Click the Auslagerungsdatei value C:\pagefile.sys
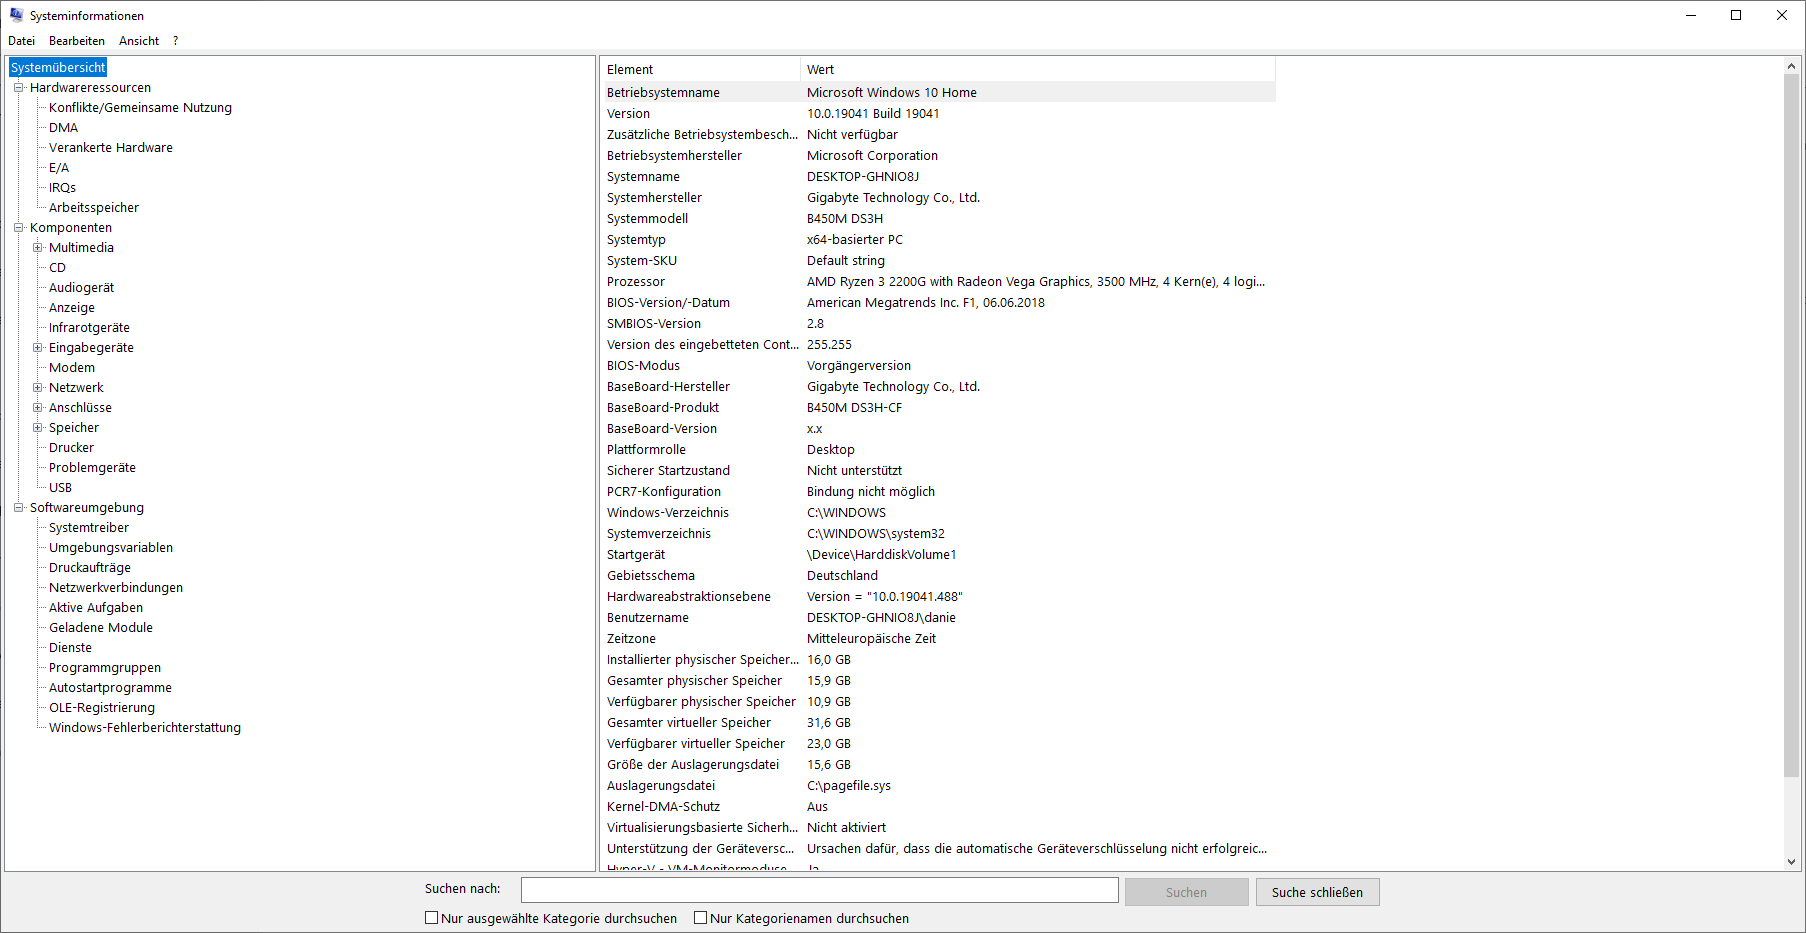 pos(849,785)
